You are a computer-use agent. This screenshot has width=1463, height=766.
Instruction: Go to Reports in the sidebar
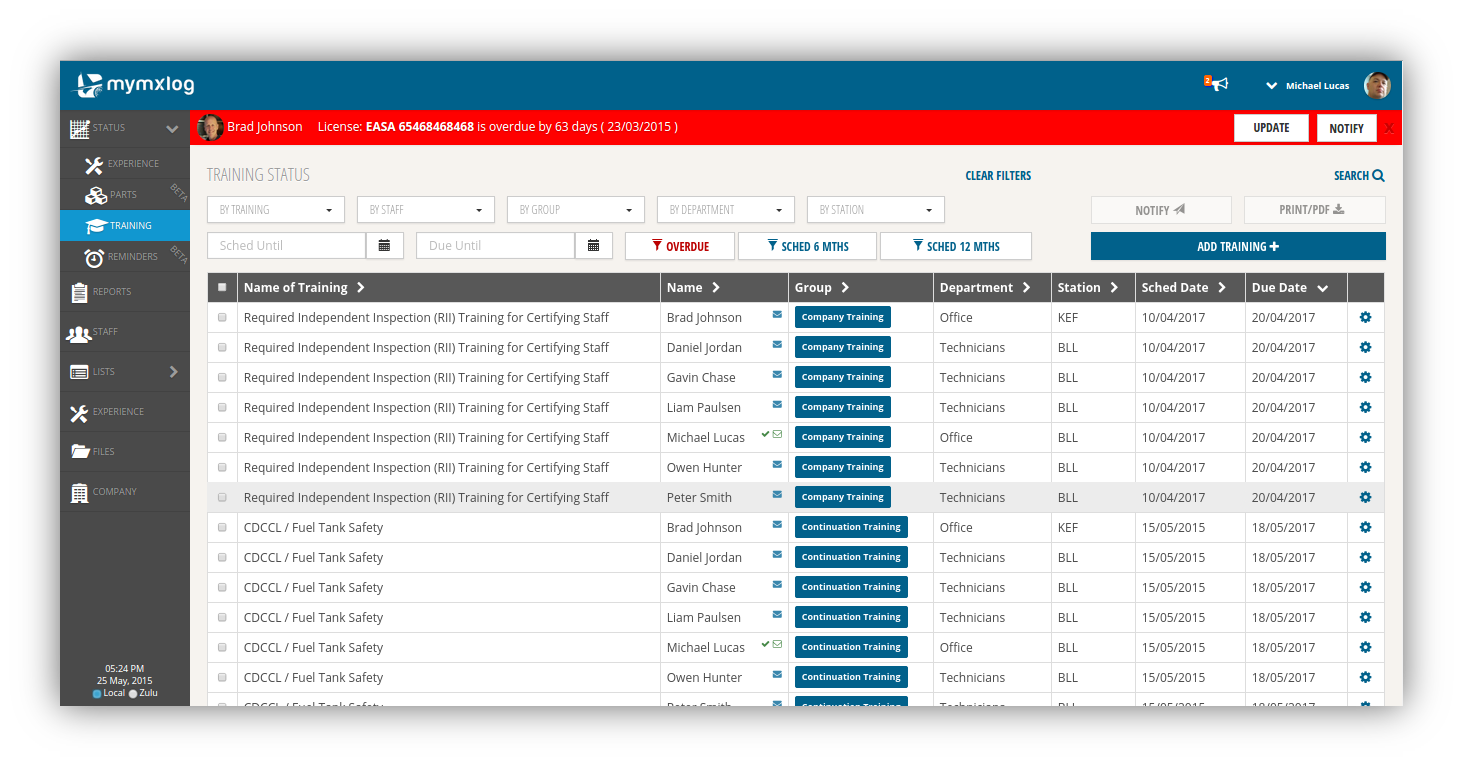click(x=111, y=292)
